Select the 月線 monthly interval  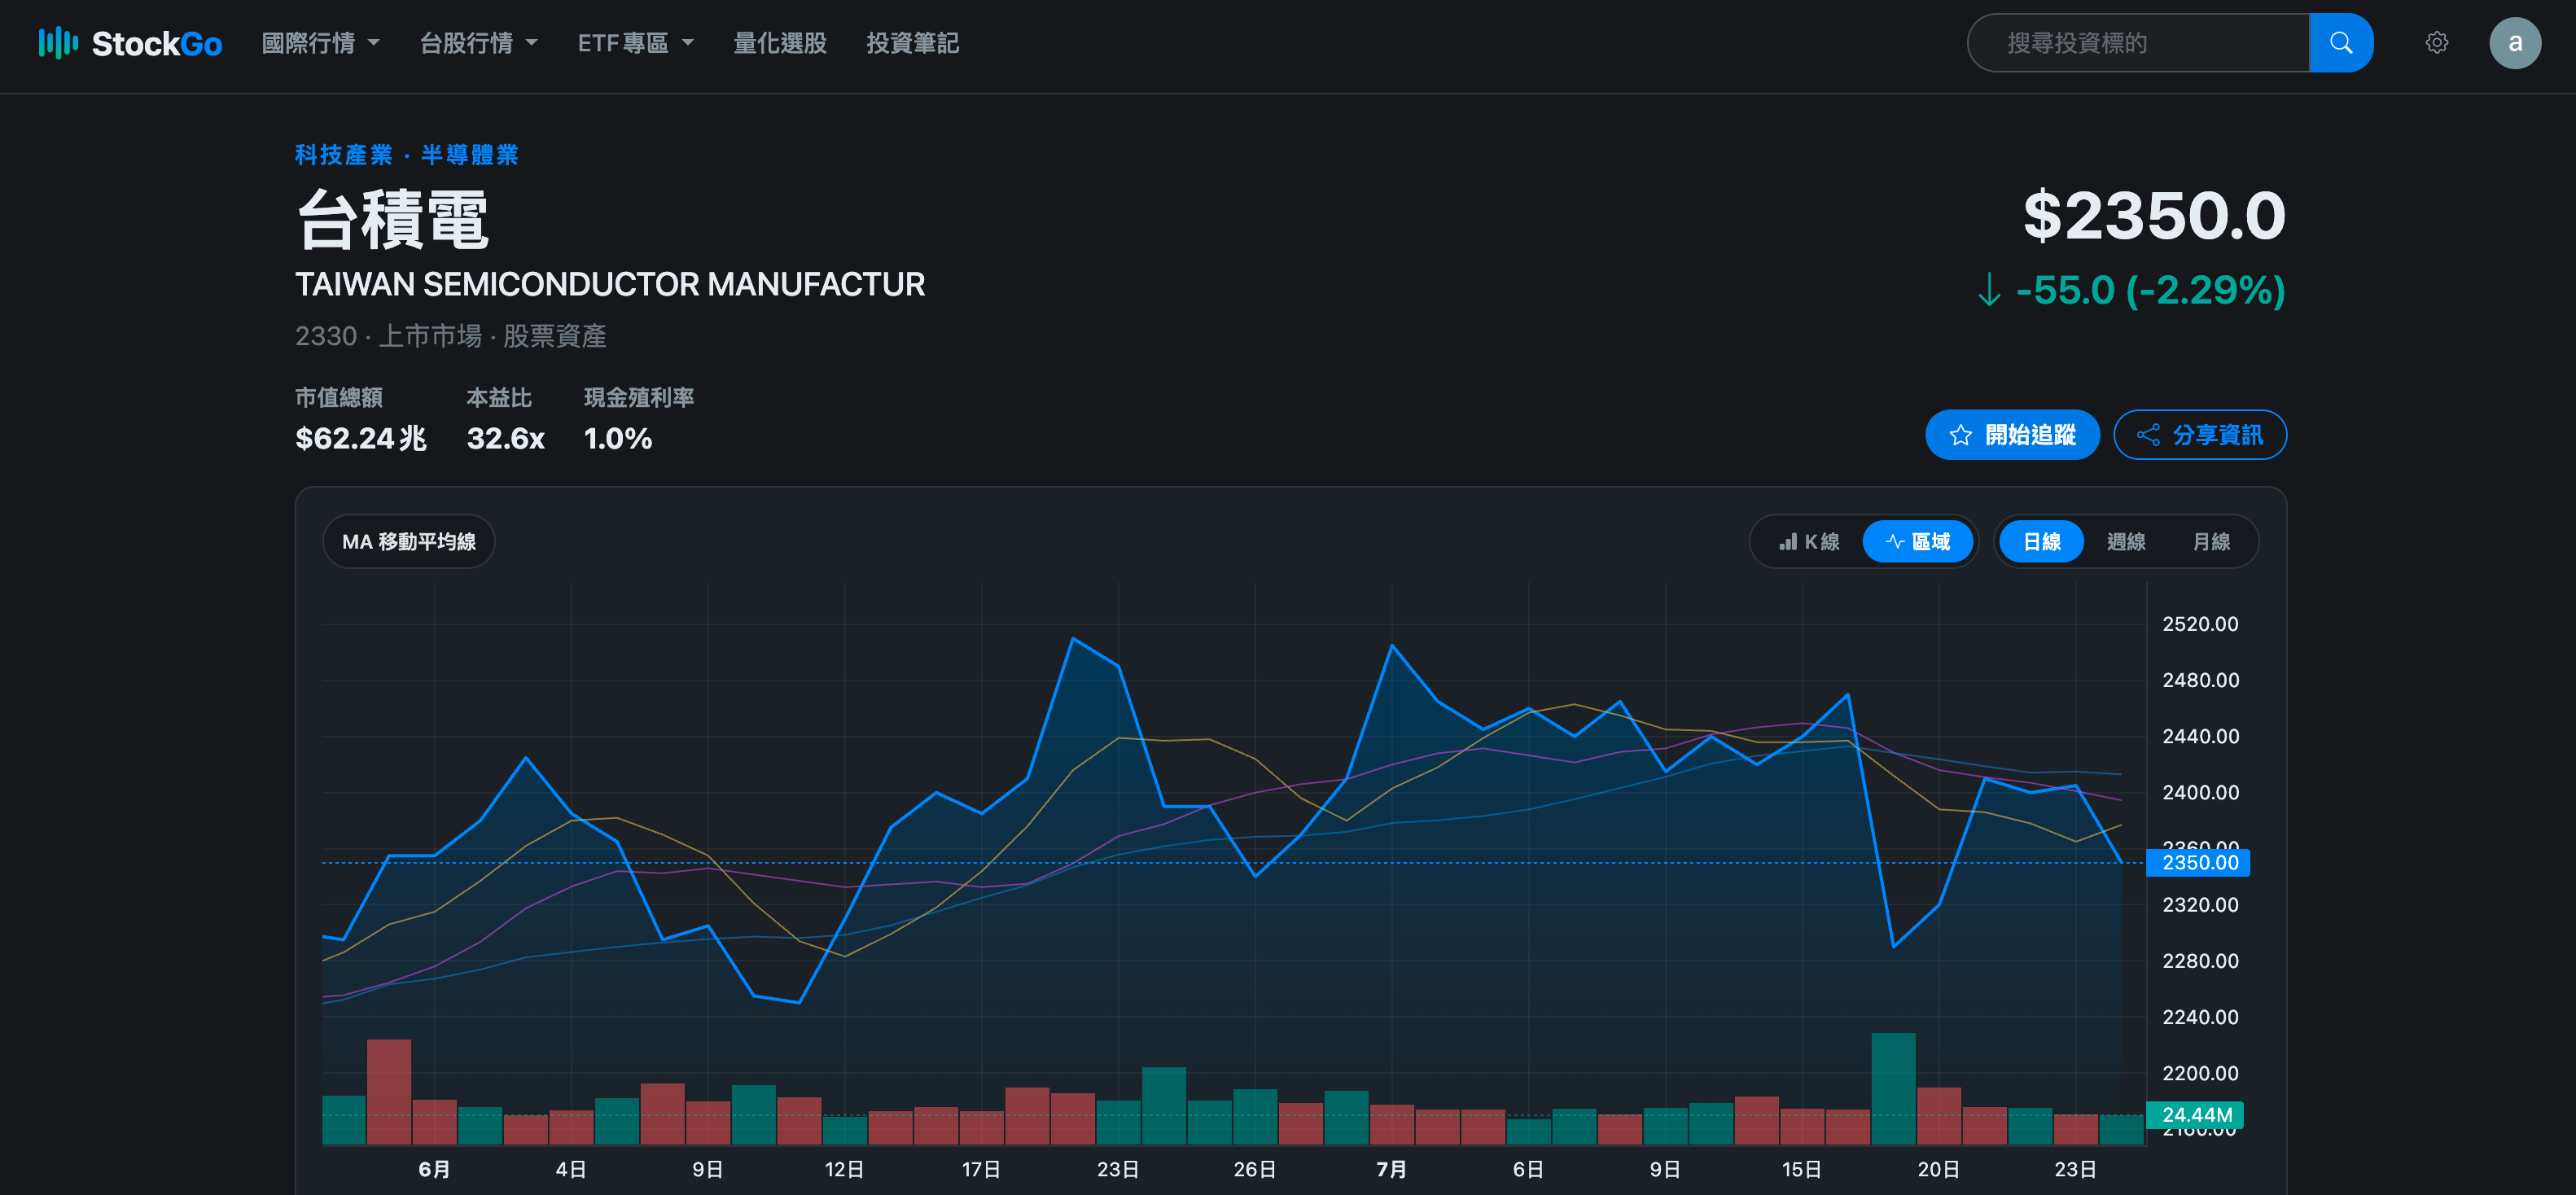(2210, 542)
